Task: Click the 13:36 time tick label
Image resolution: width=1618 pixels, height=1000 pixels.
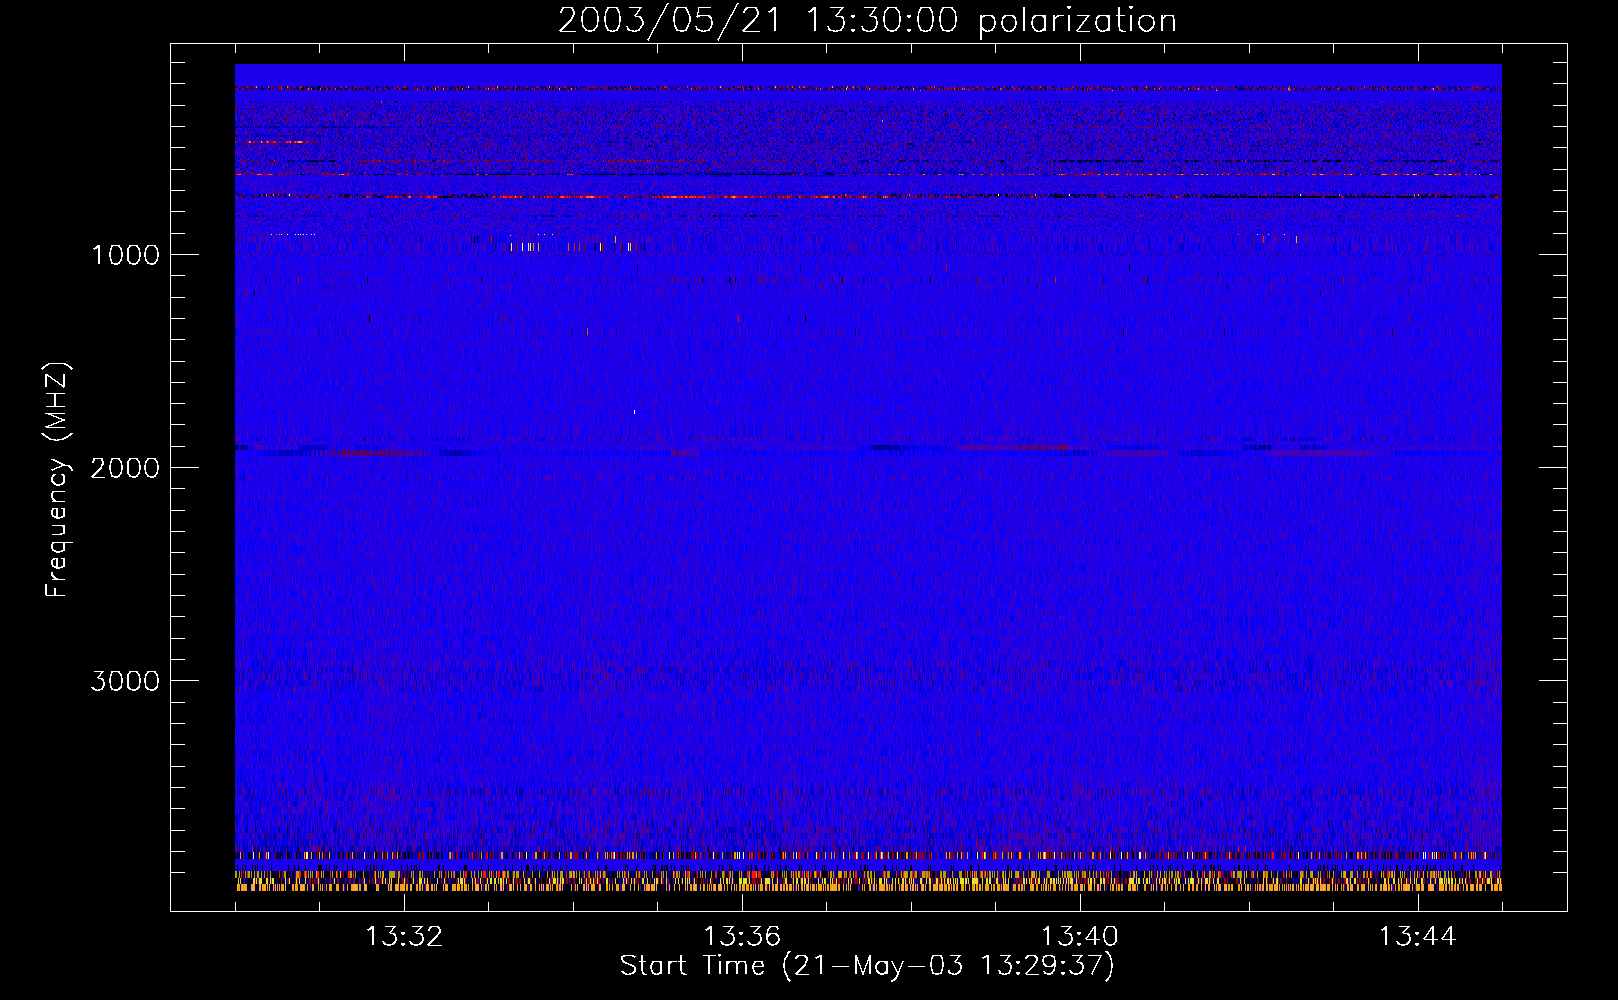Action: pyautogui.click(x=742, y=937)
